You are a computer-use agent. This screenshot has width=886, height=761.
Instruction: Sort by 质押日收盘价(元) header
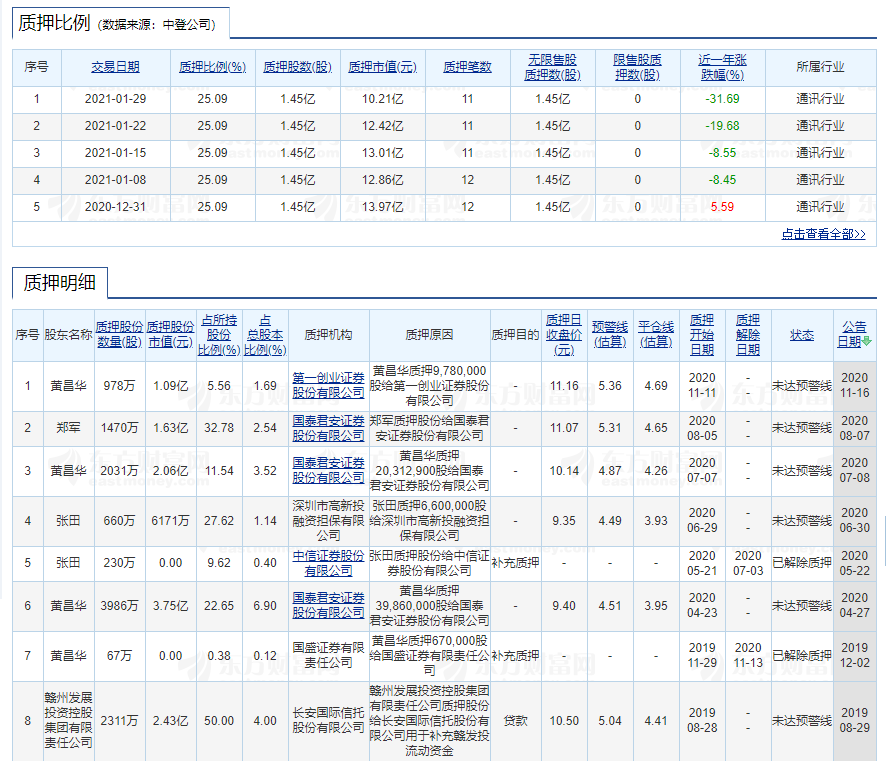(x=564, y=334)
